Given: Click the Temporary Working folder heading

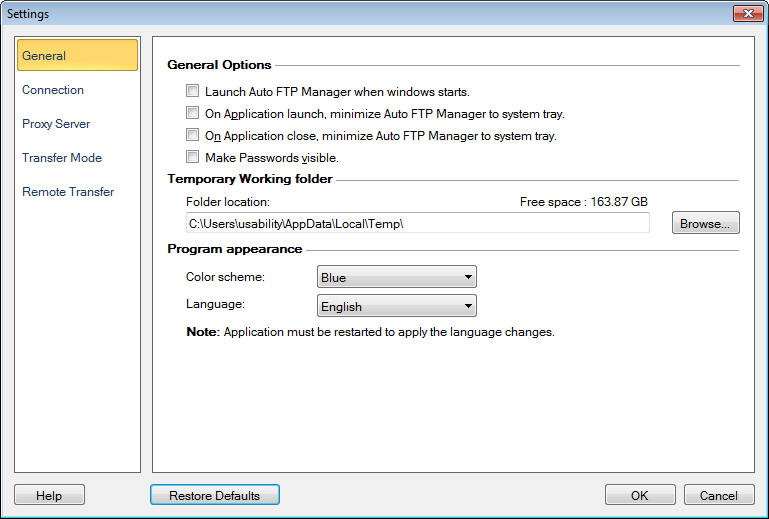Looking at the screenshot, I should 250,179.
